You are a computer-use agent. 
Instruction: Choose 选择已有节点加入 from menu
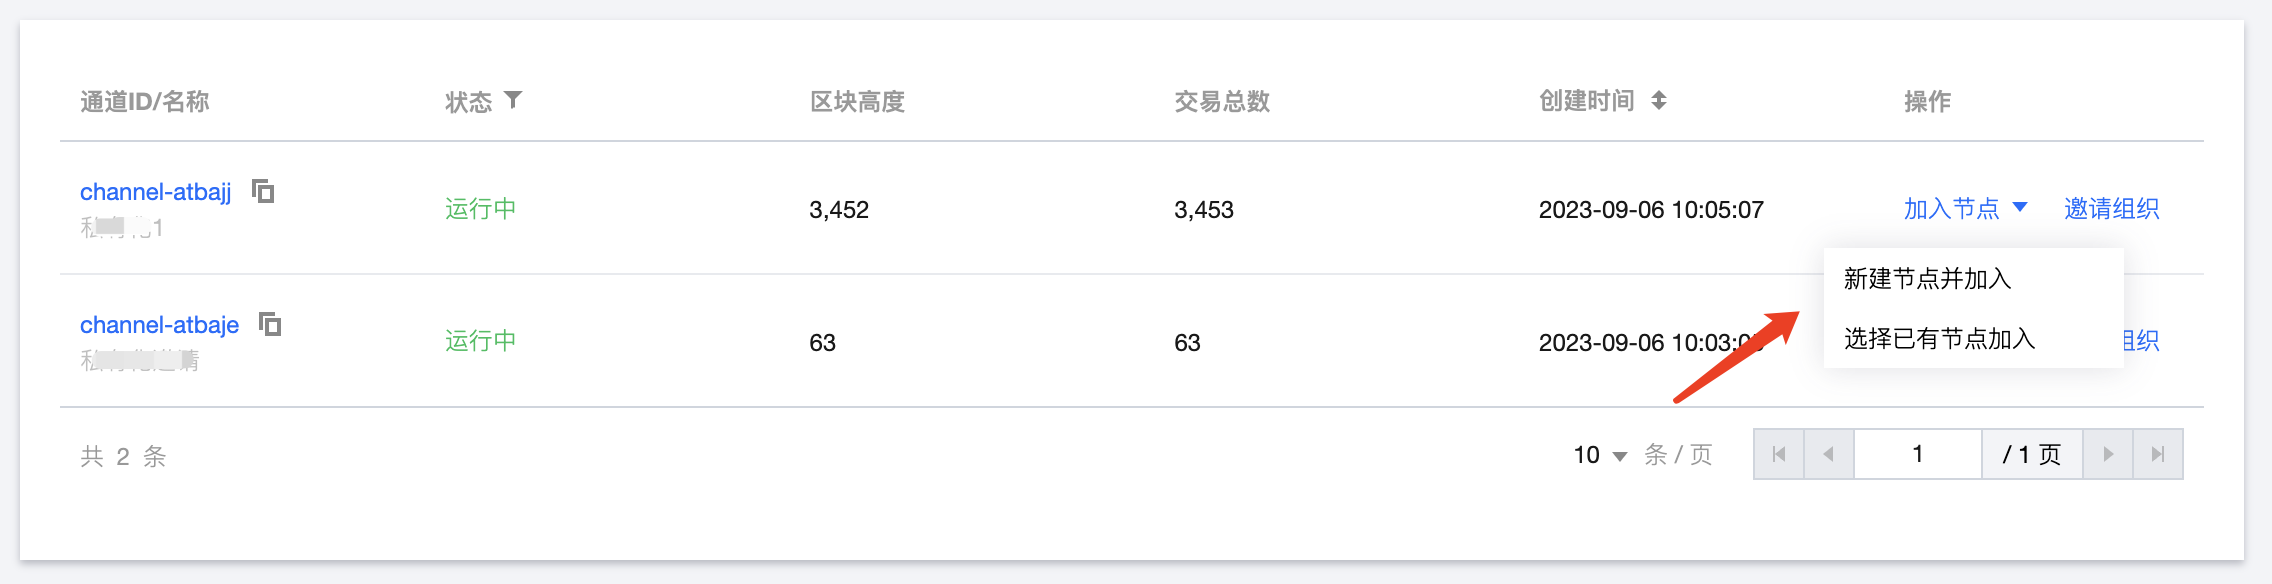click(x=1939, y=339)
